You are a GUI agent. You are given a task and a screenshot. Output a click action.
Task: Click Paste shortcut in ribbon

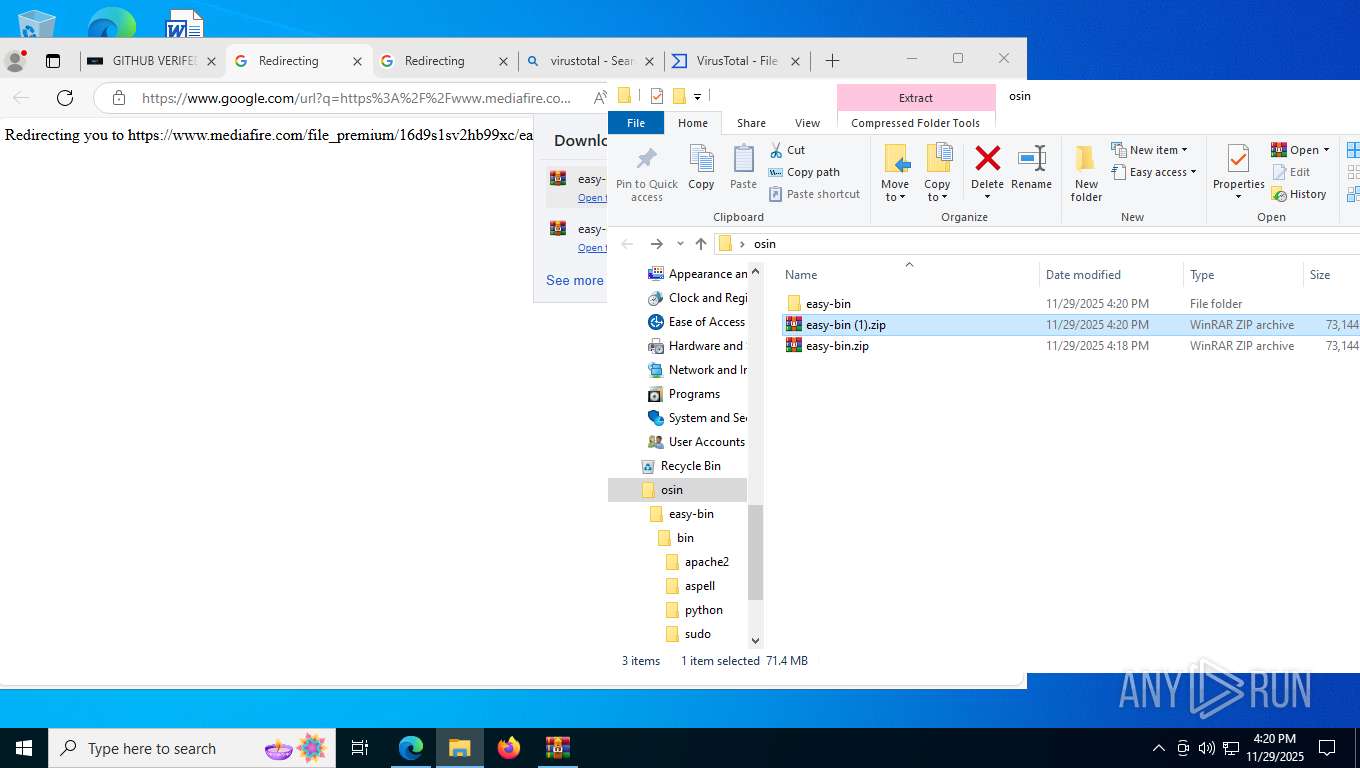[x=814, y=194]
